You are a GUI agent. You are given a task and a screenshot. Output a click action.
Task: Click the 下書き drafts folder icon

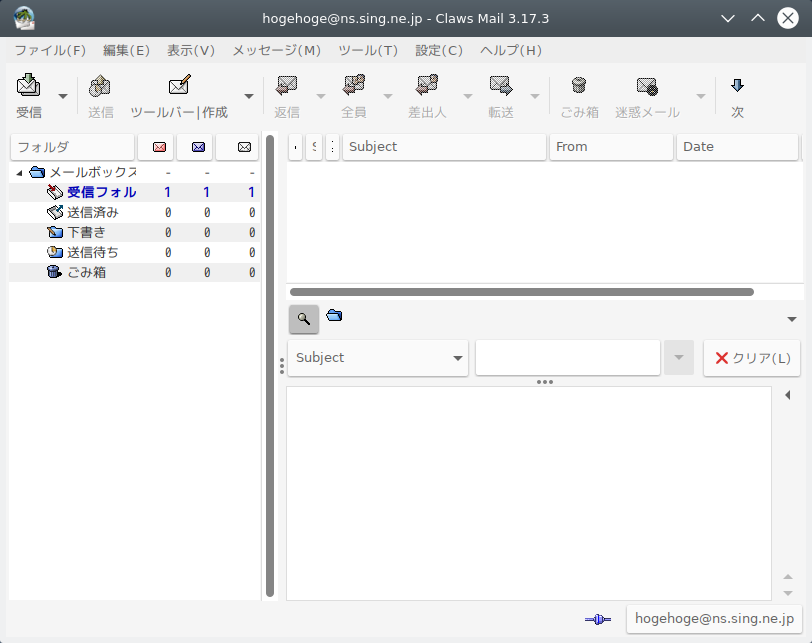(x=54, y=232)
